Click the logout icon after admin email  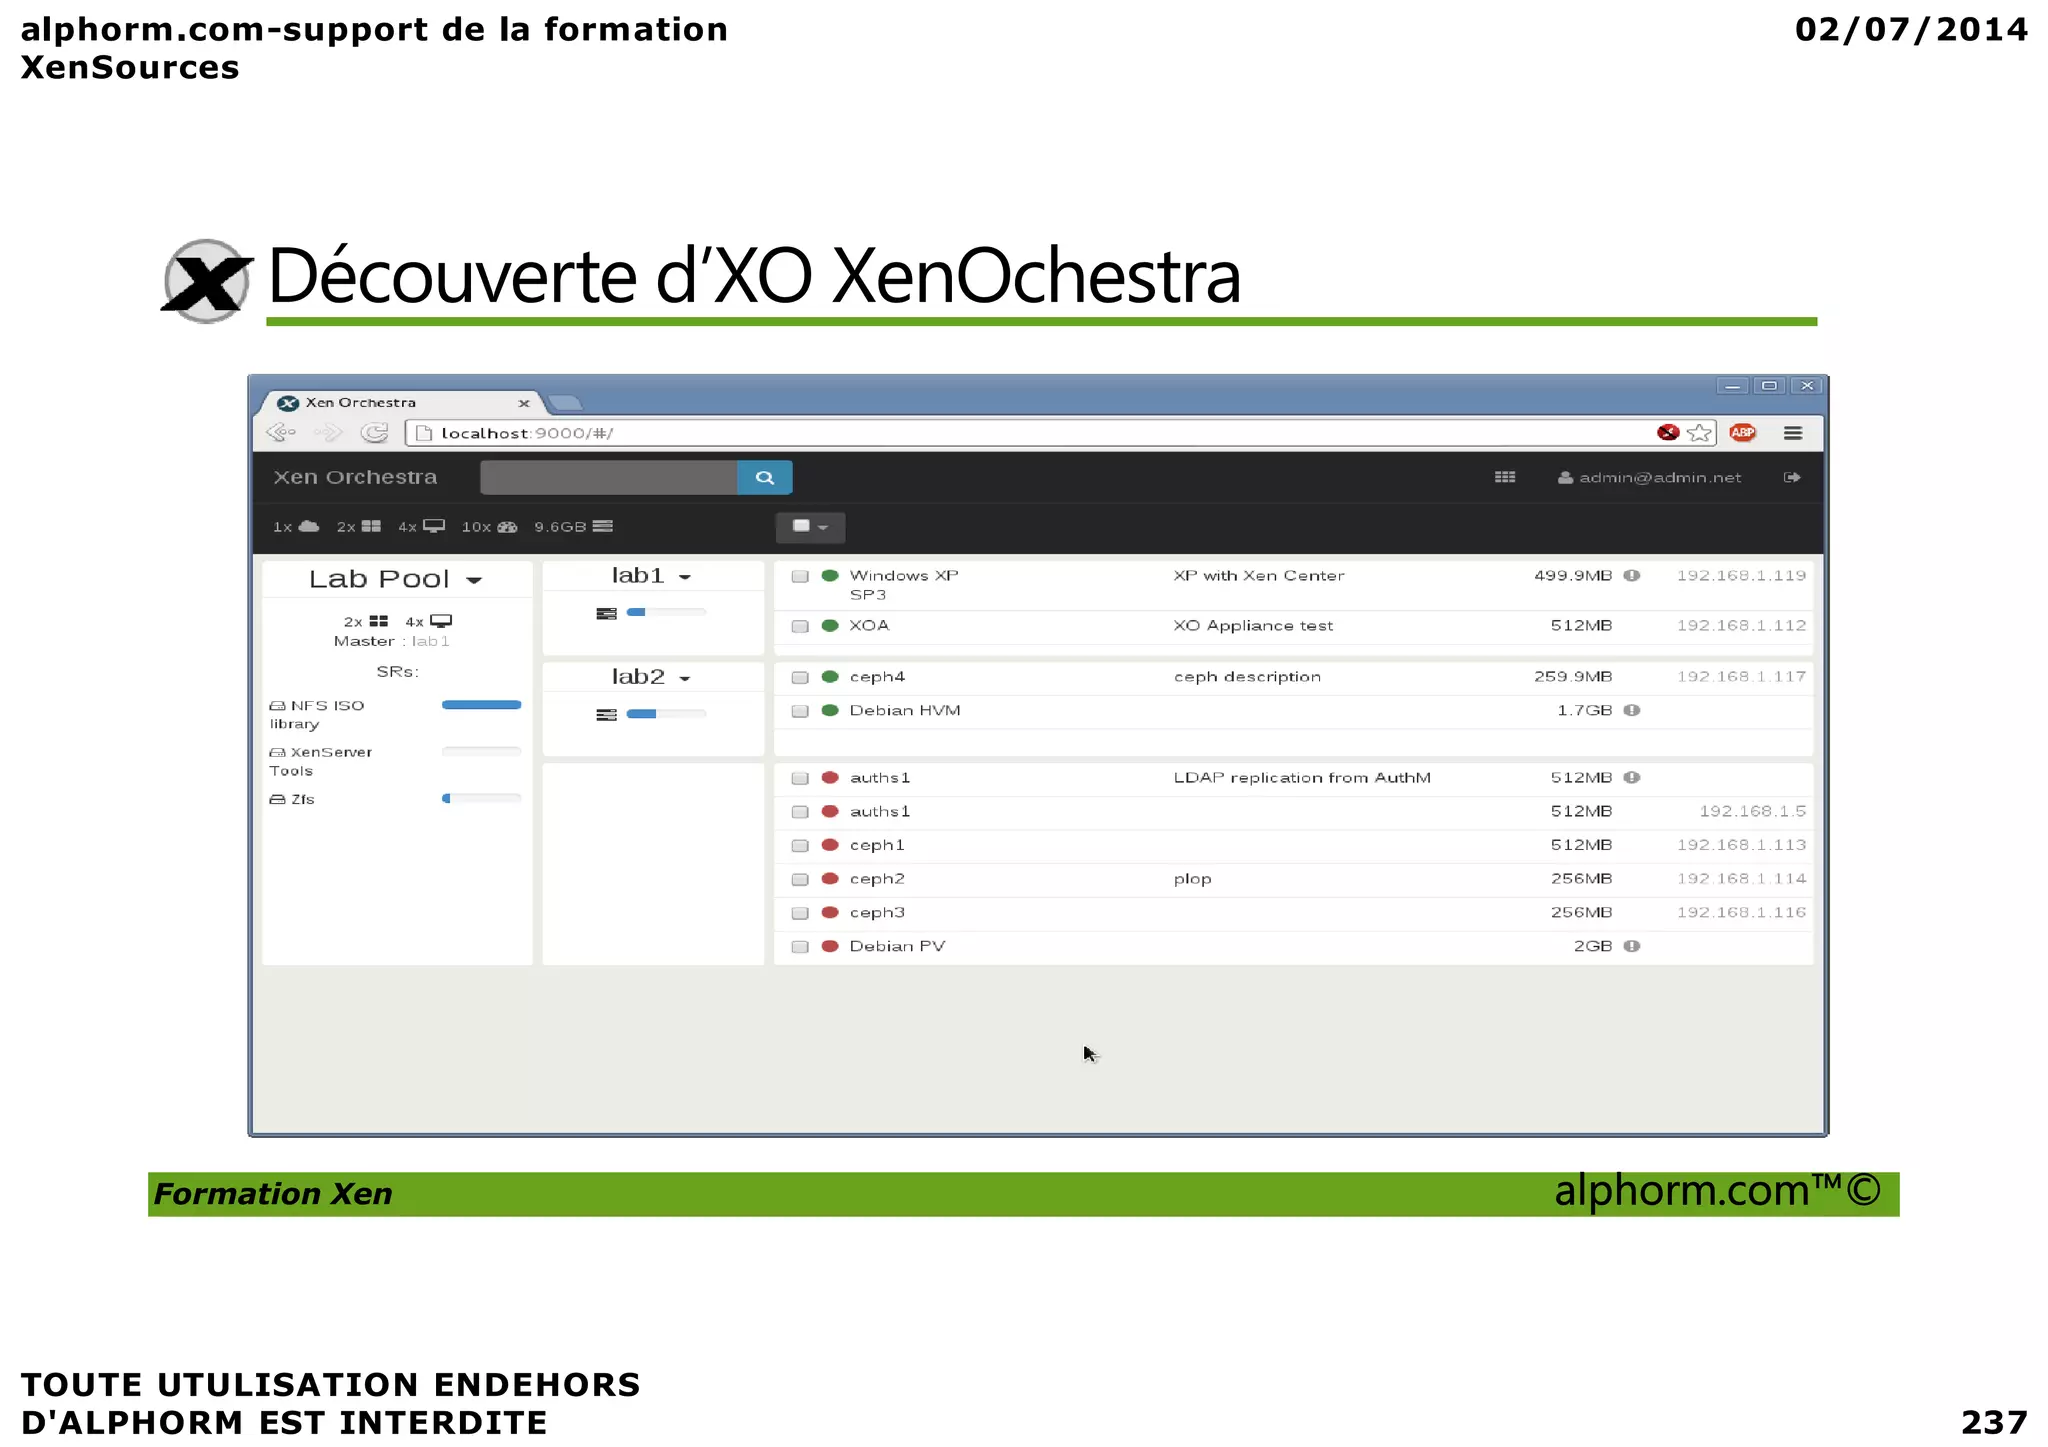pyautogui.click(x=1792, y=478)
